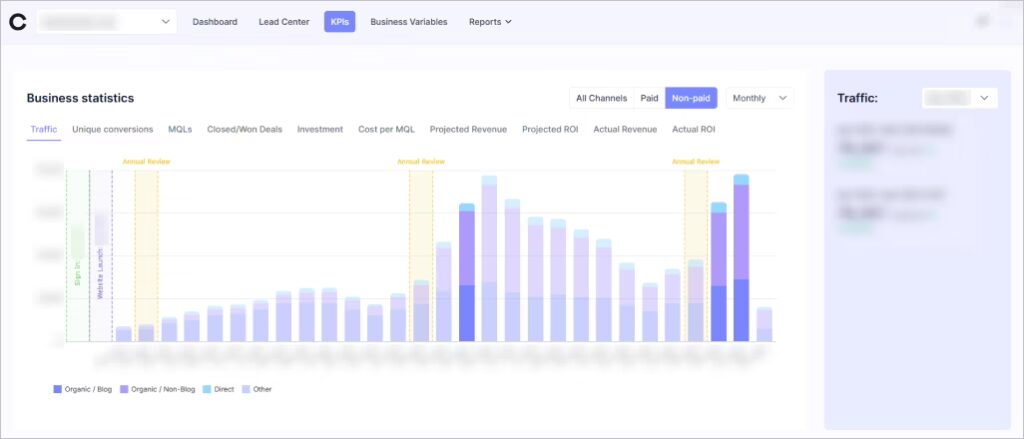Select the Projected Revenue tab

(x=468, y=129)
